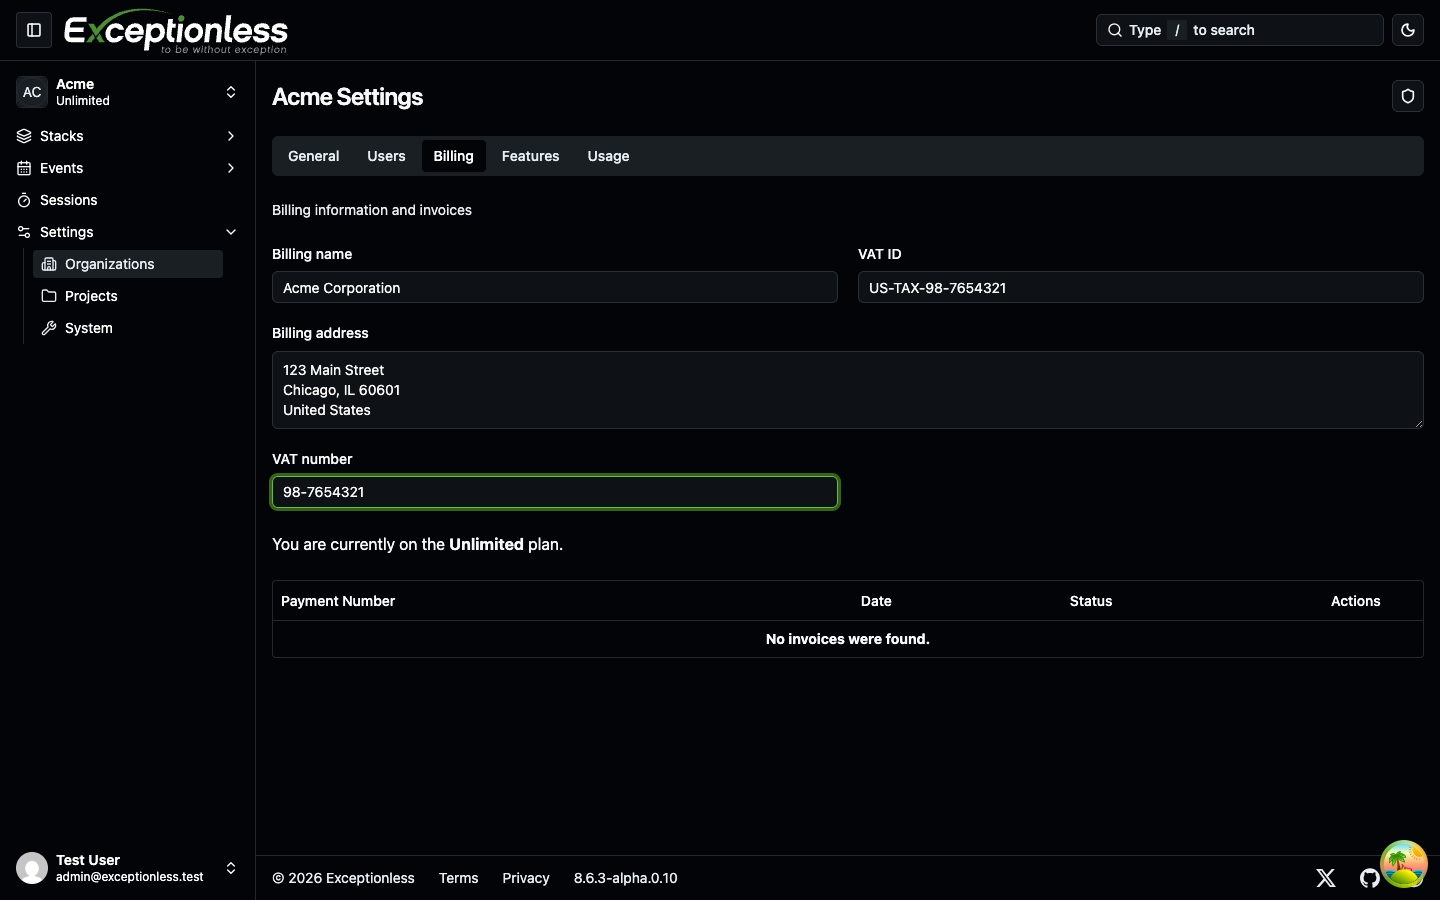Viewport: 1440px width, 900px height.
Task: Open Projects settings
Action: [128, 296]
